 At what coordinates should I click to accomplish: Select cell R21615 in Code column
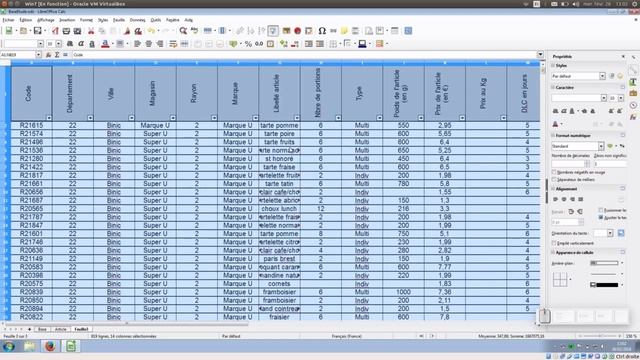(31, 125)
